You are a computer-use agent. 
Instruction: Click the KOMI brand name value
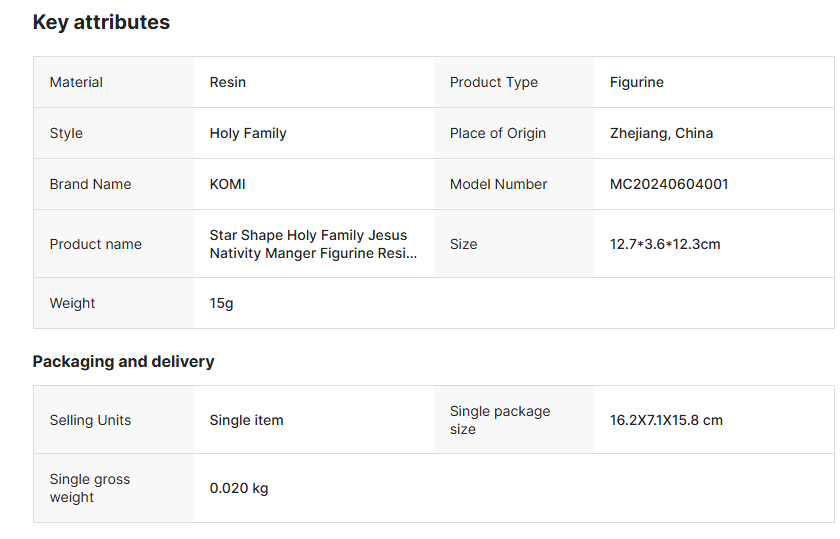[227, 184]
